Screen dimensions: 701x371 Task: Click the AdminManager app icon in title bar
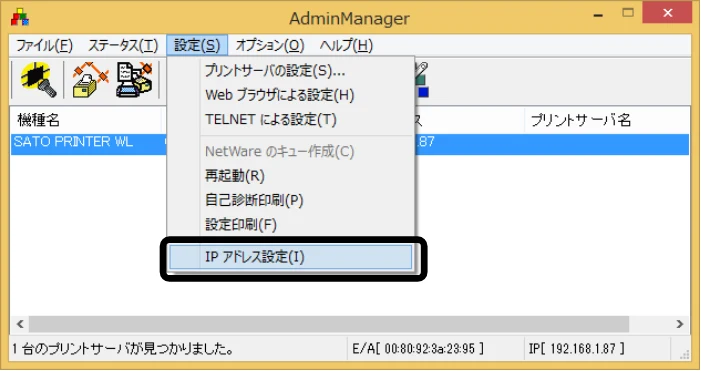[x=20, y=17]
